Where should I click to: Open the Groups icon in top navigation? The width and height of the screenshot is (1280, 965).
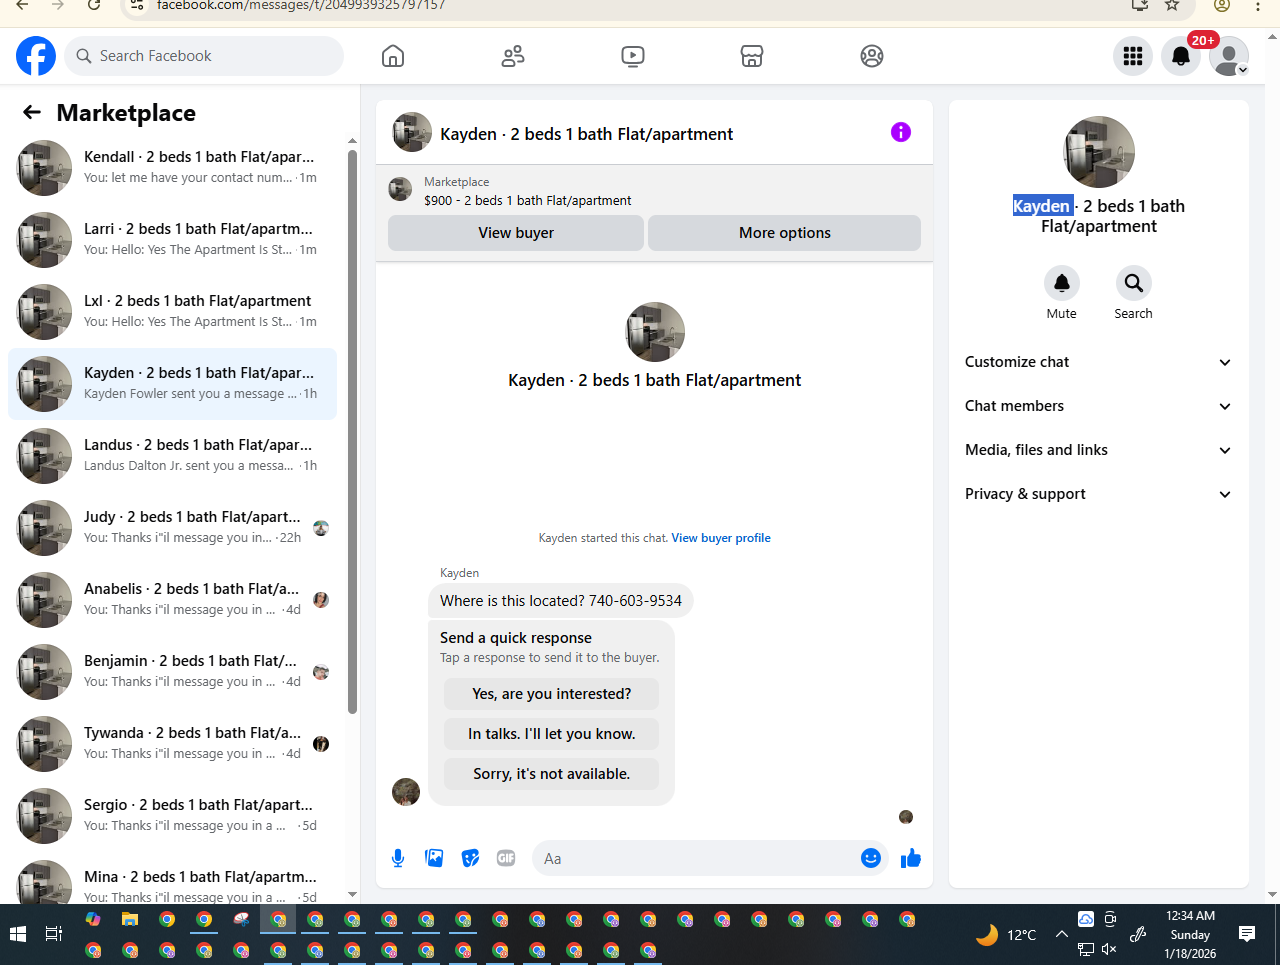872,56
